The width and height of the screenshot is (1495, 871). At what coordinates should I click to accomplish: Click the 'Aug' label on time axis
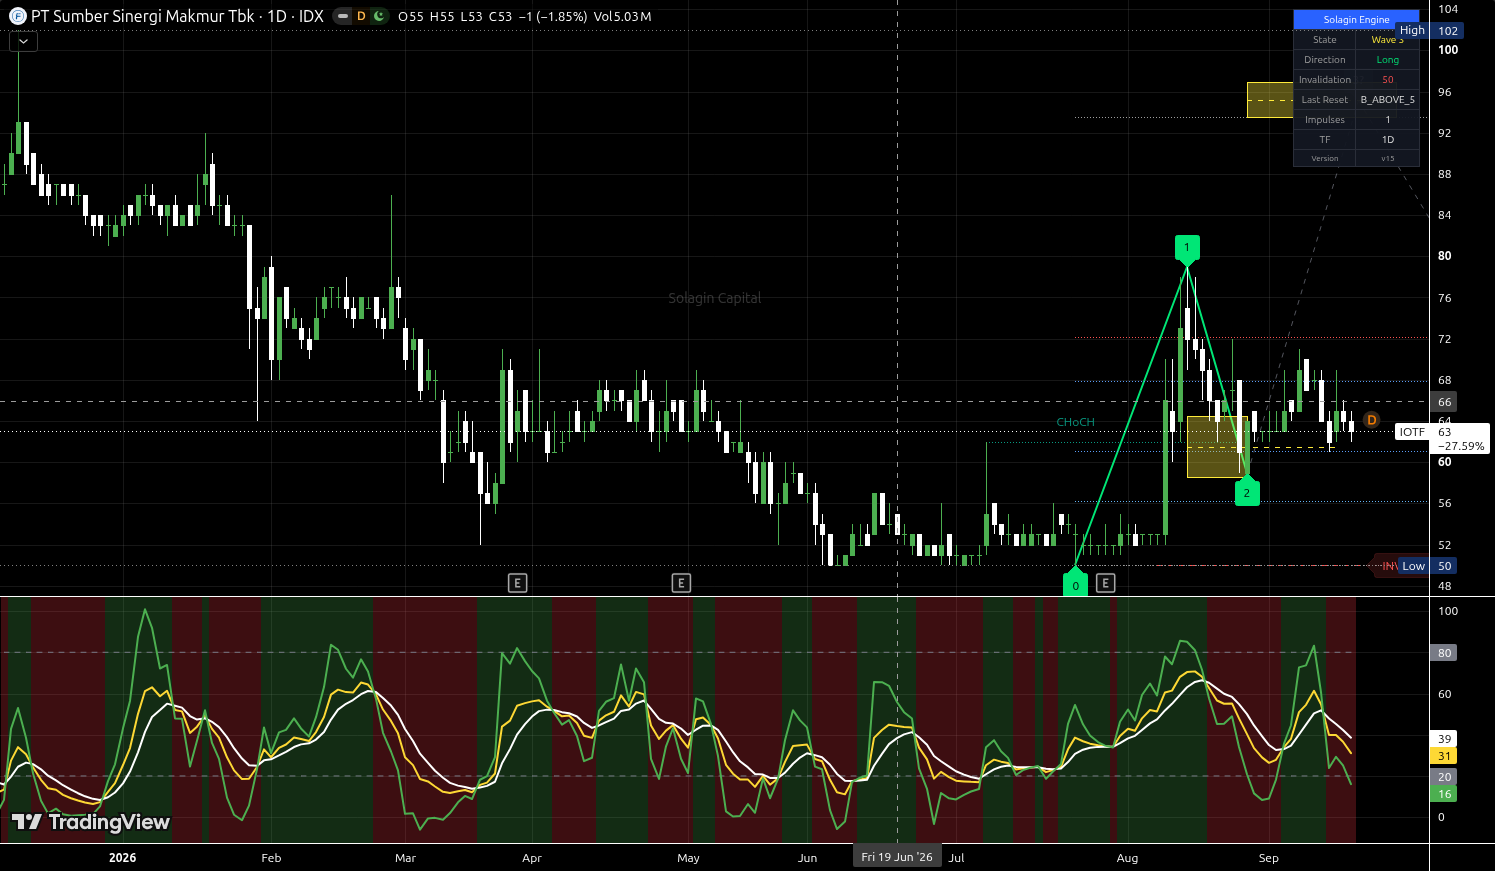tap(1127, 858)
